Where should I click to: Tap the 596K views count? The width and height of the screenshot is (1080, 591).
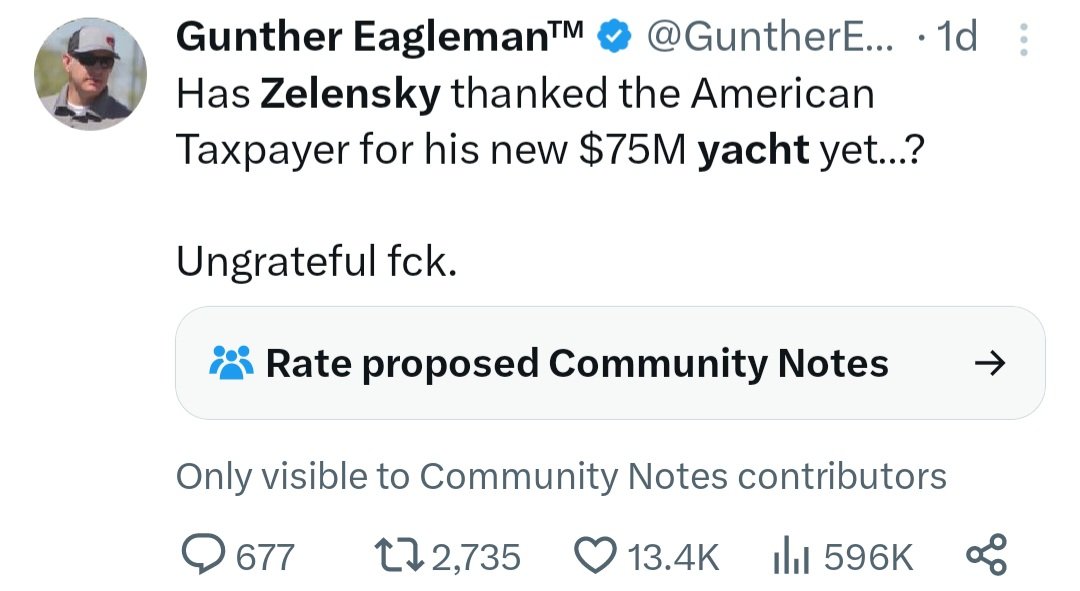[869, 557]
